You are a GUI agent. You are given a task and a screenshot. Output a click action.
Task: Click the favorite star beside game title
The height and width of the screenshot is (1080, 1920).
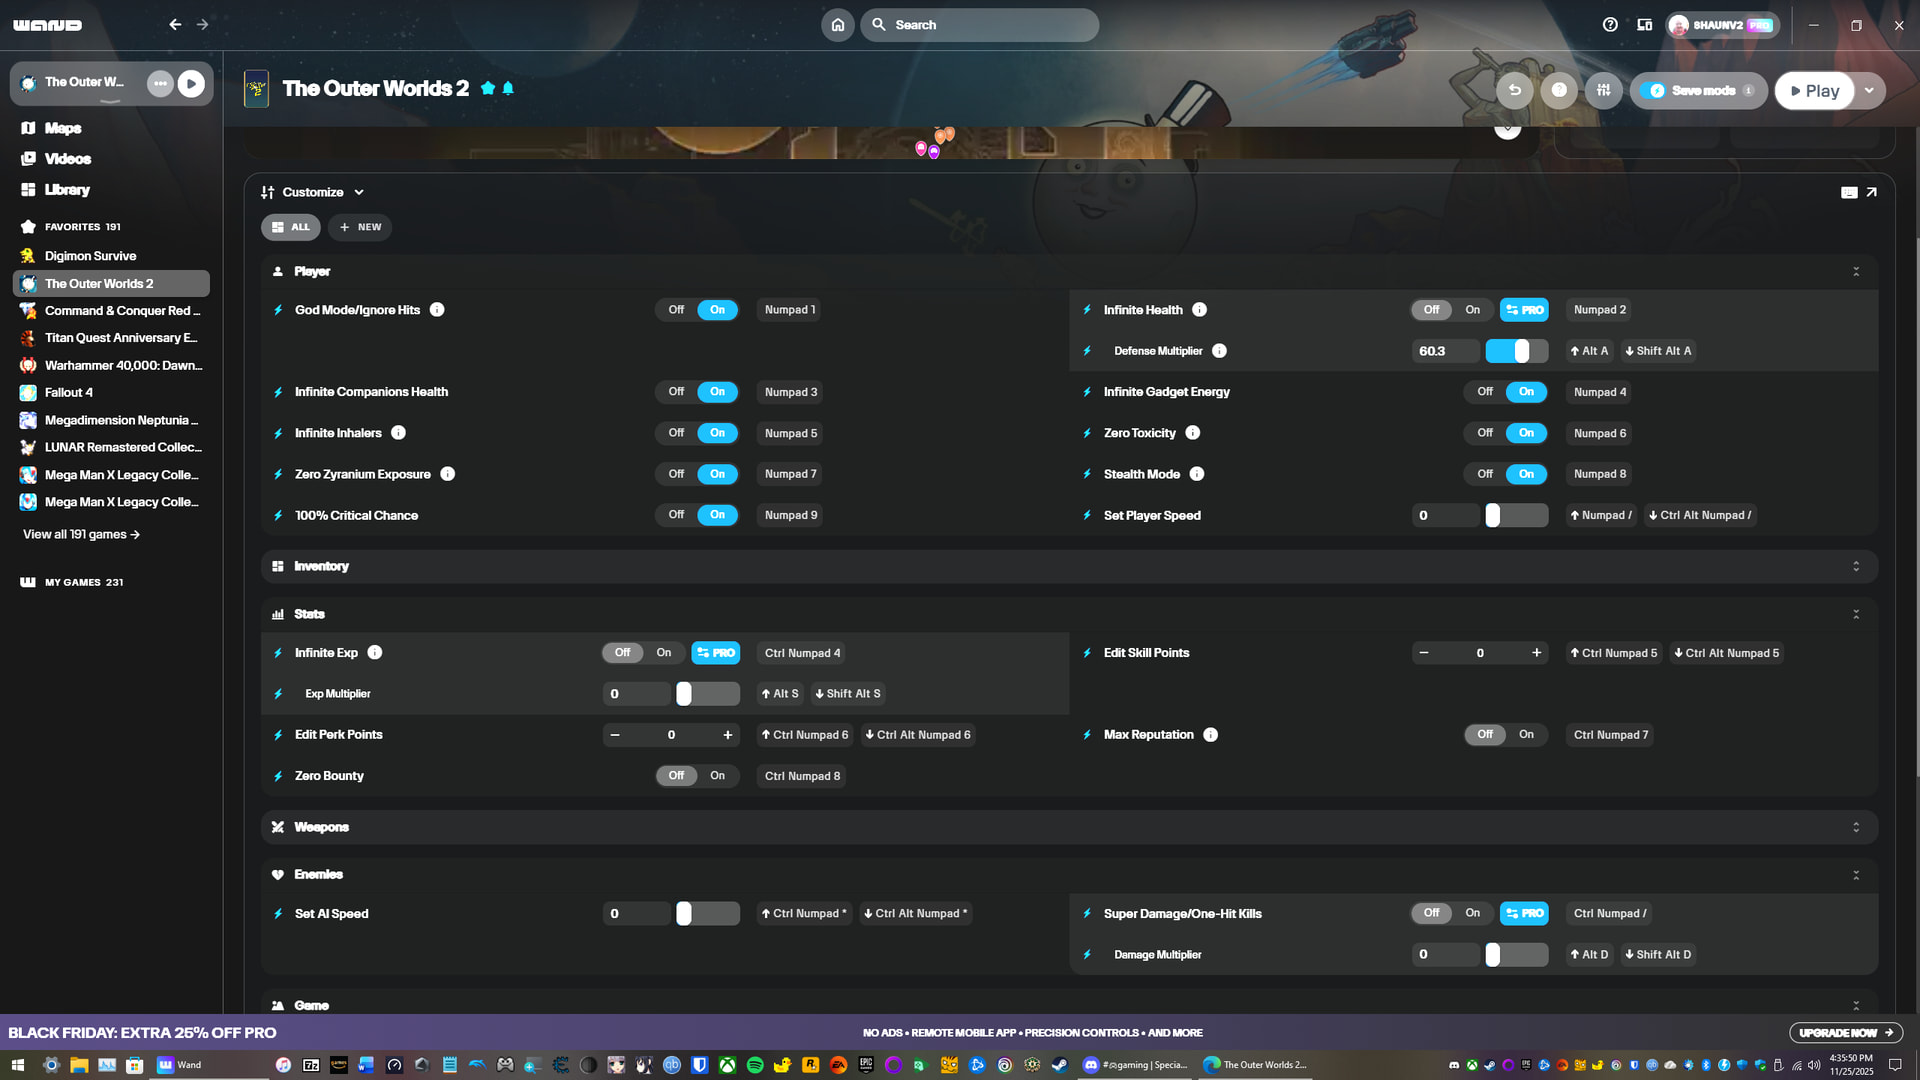point(488,89)
